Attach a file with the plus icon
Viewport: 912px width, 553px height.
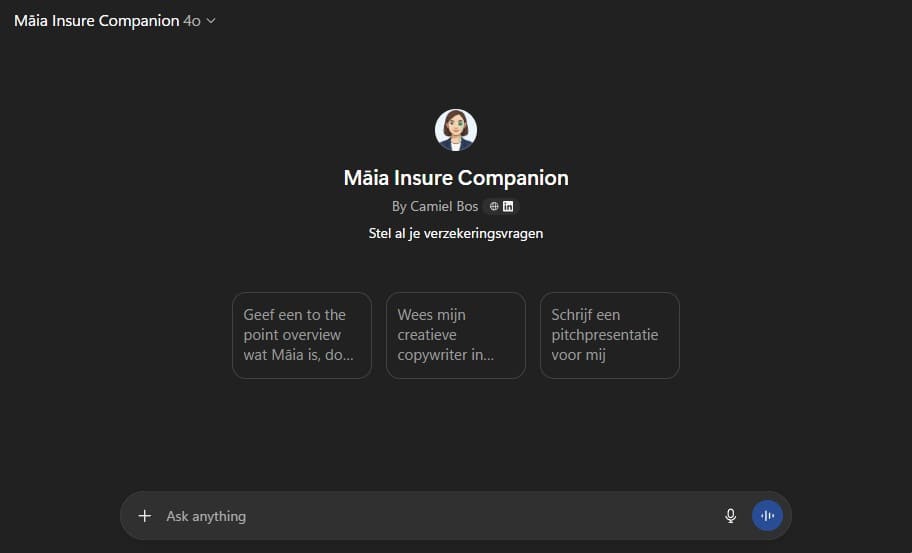point(145,516)
